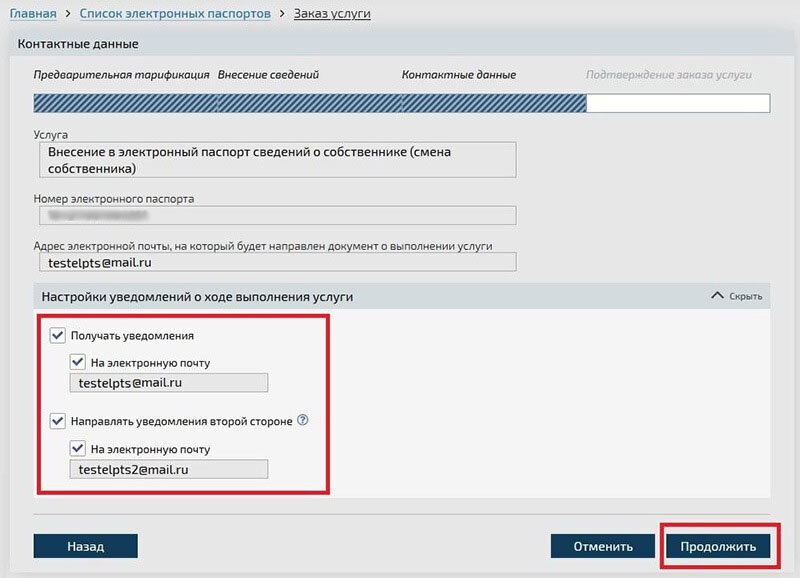The image size is (800, 578).
Task: Click the Номер электронного паспорта field
Action: click(278, 215)
